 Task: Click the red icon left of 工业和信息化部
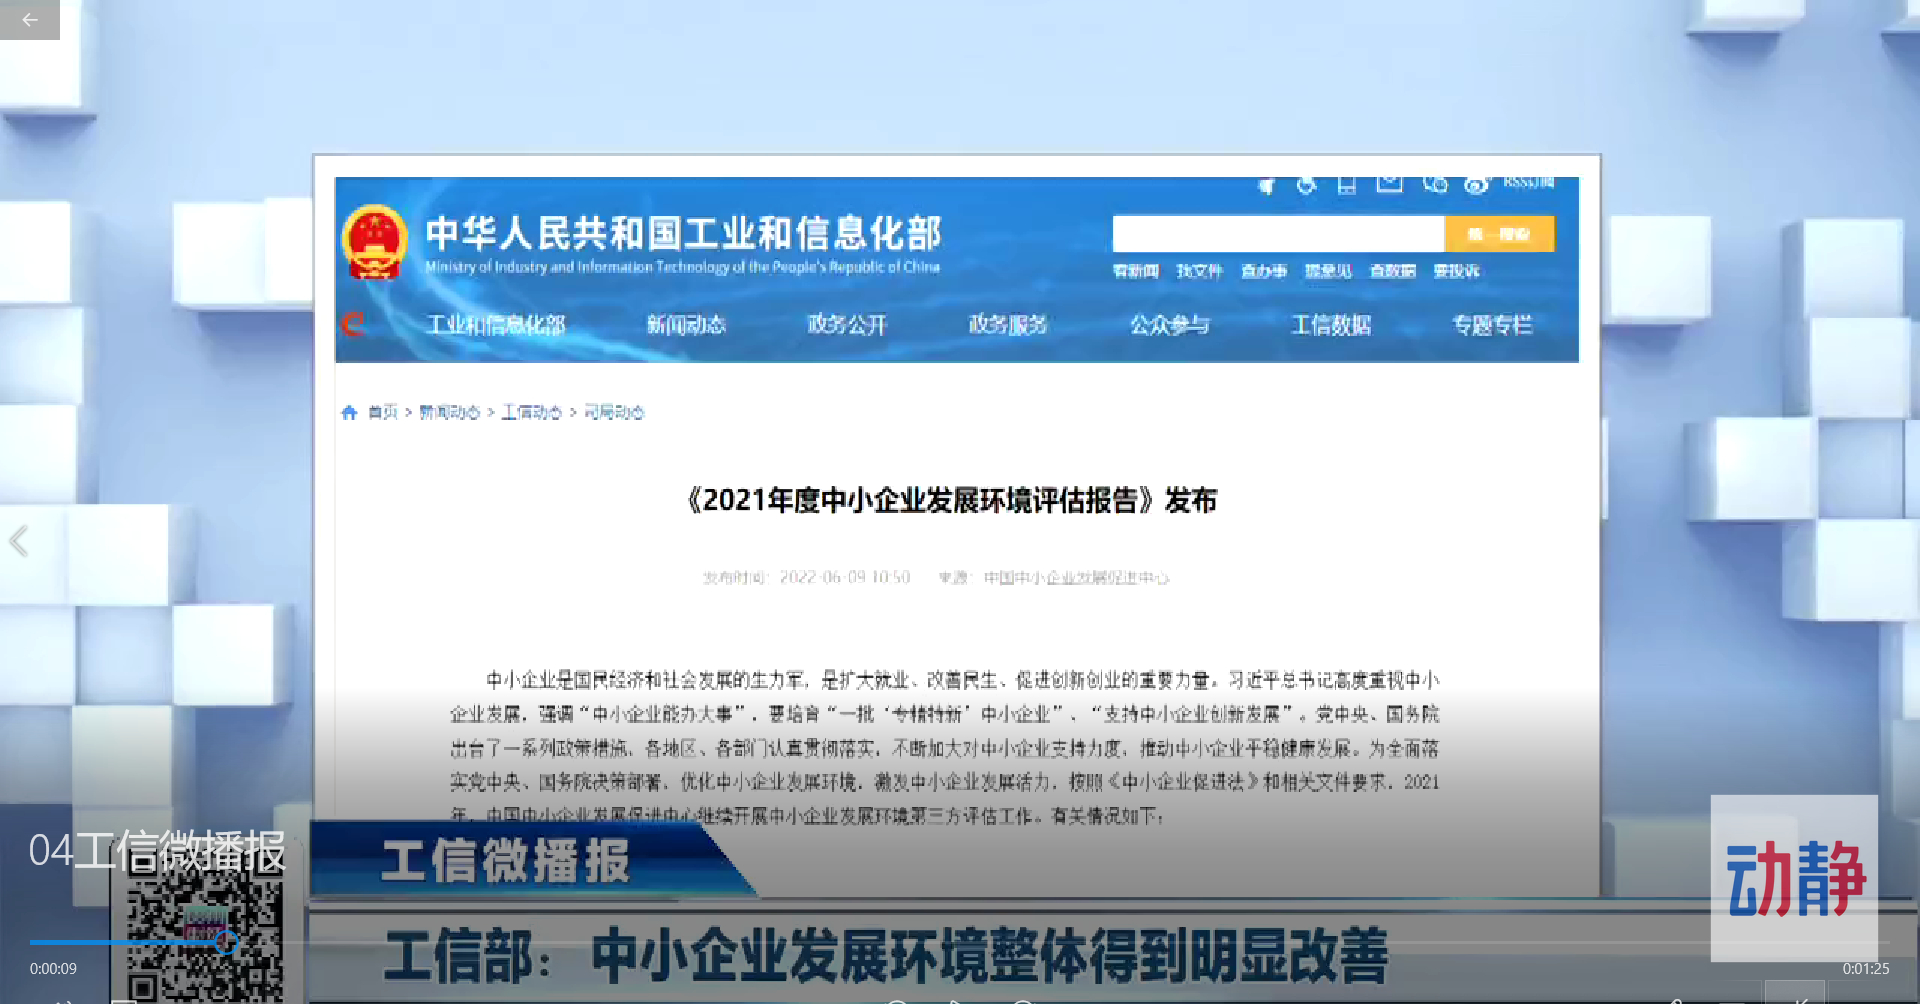[x=353, y=324]
